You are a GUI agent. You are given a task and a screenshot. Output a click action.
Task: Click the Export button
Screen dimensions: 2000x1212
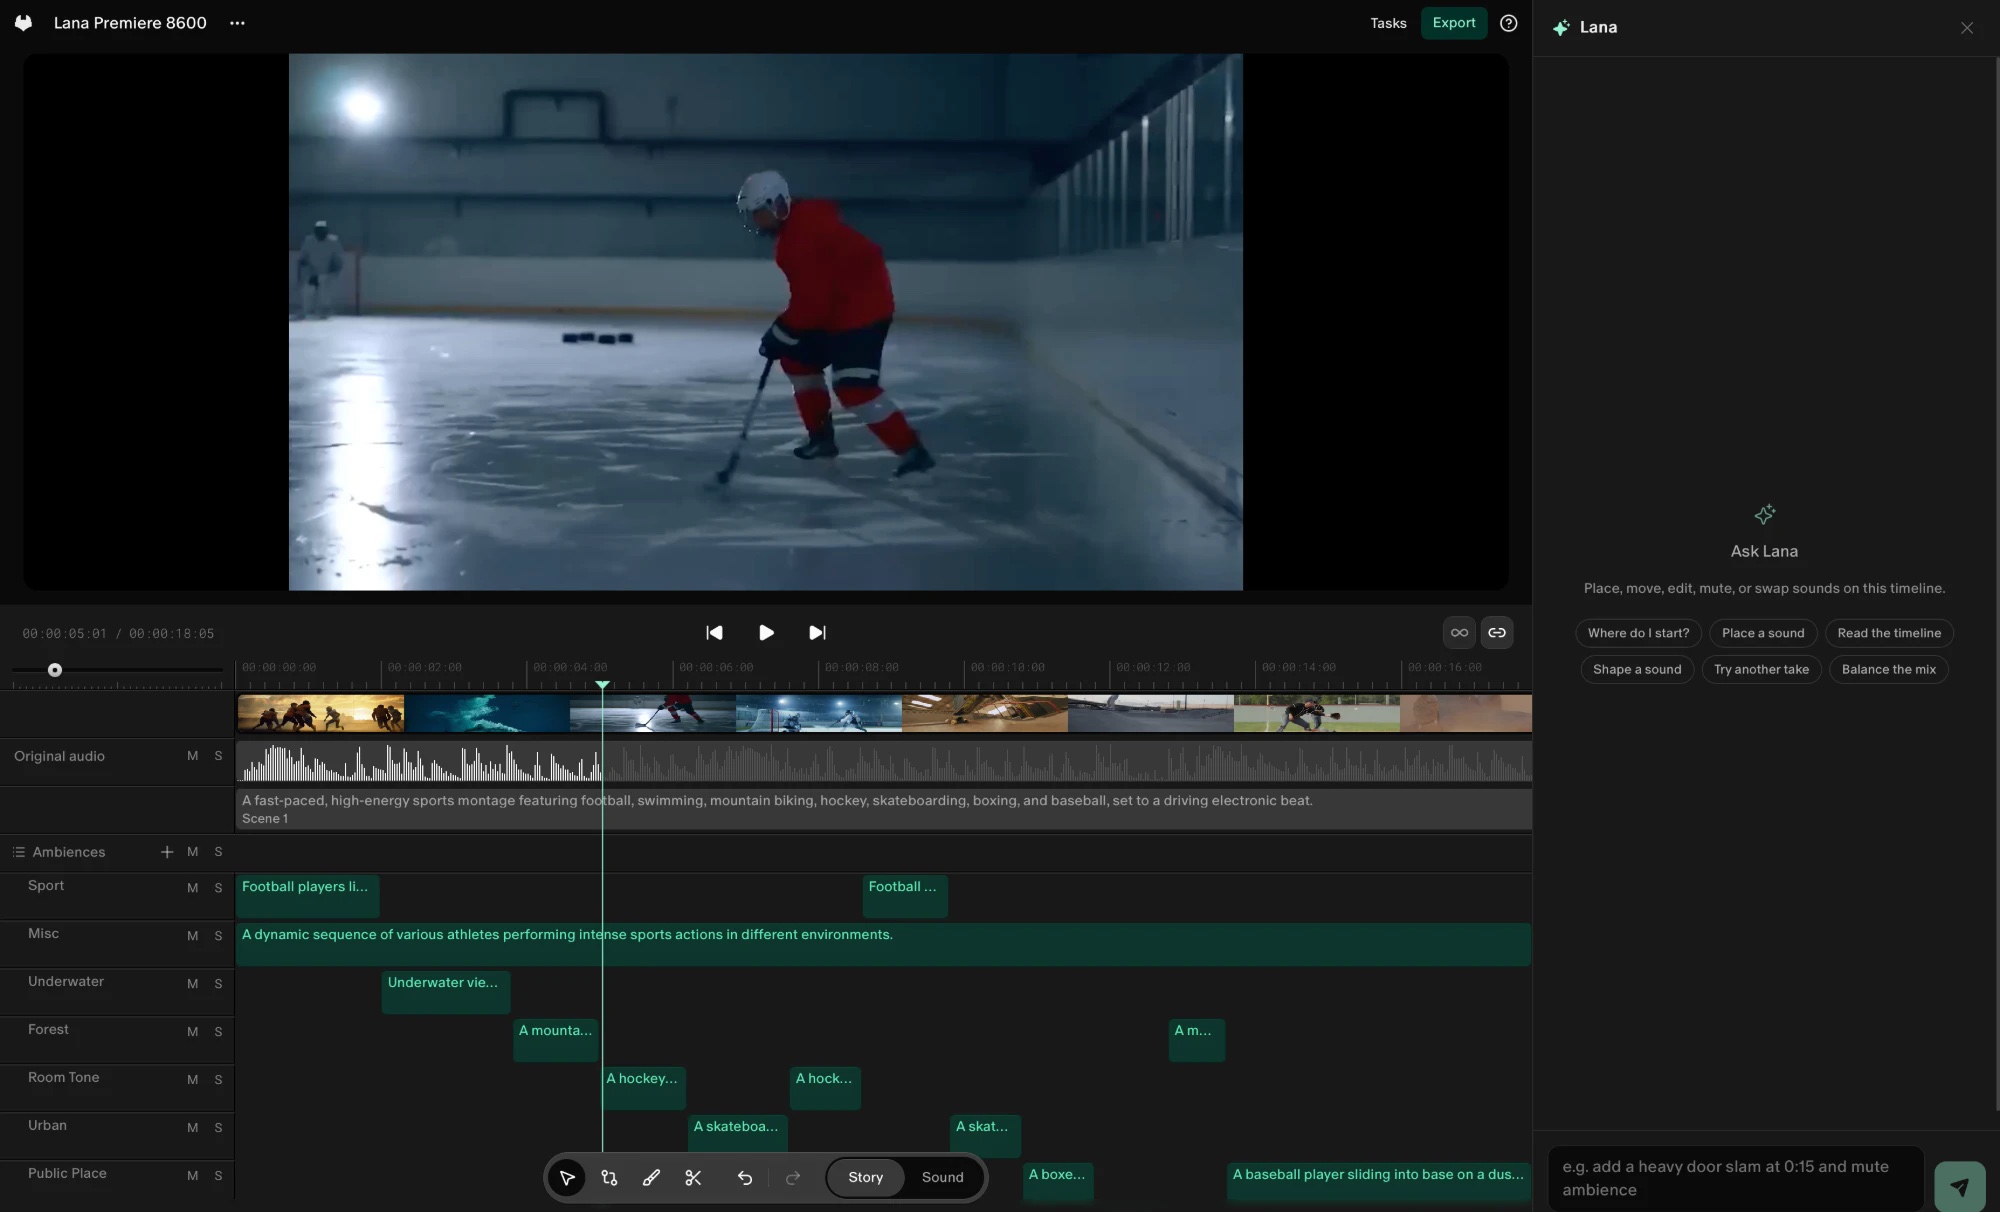pyautogui.click(x=1454, y=23)
